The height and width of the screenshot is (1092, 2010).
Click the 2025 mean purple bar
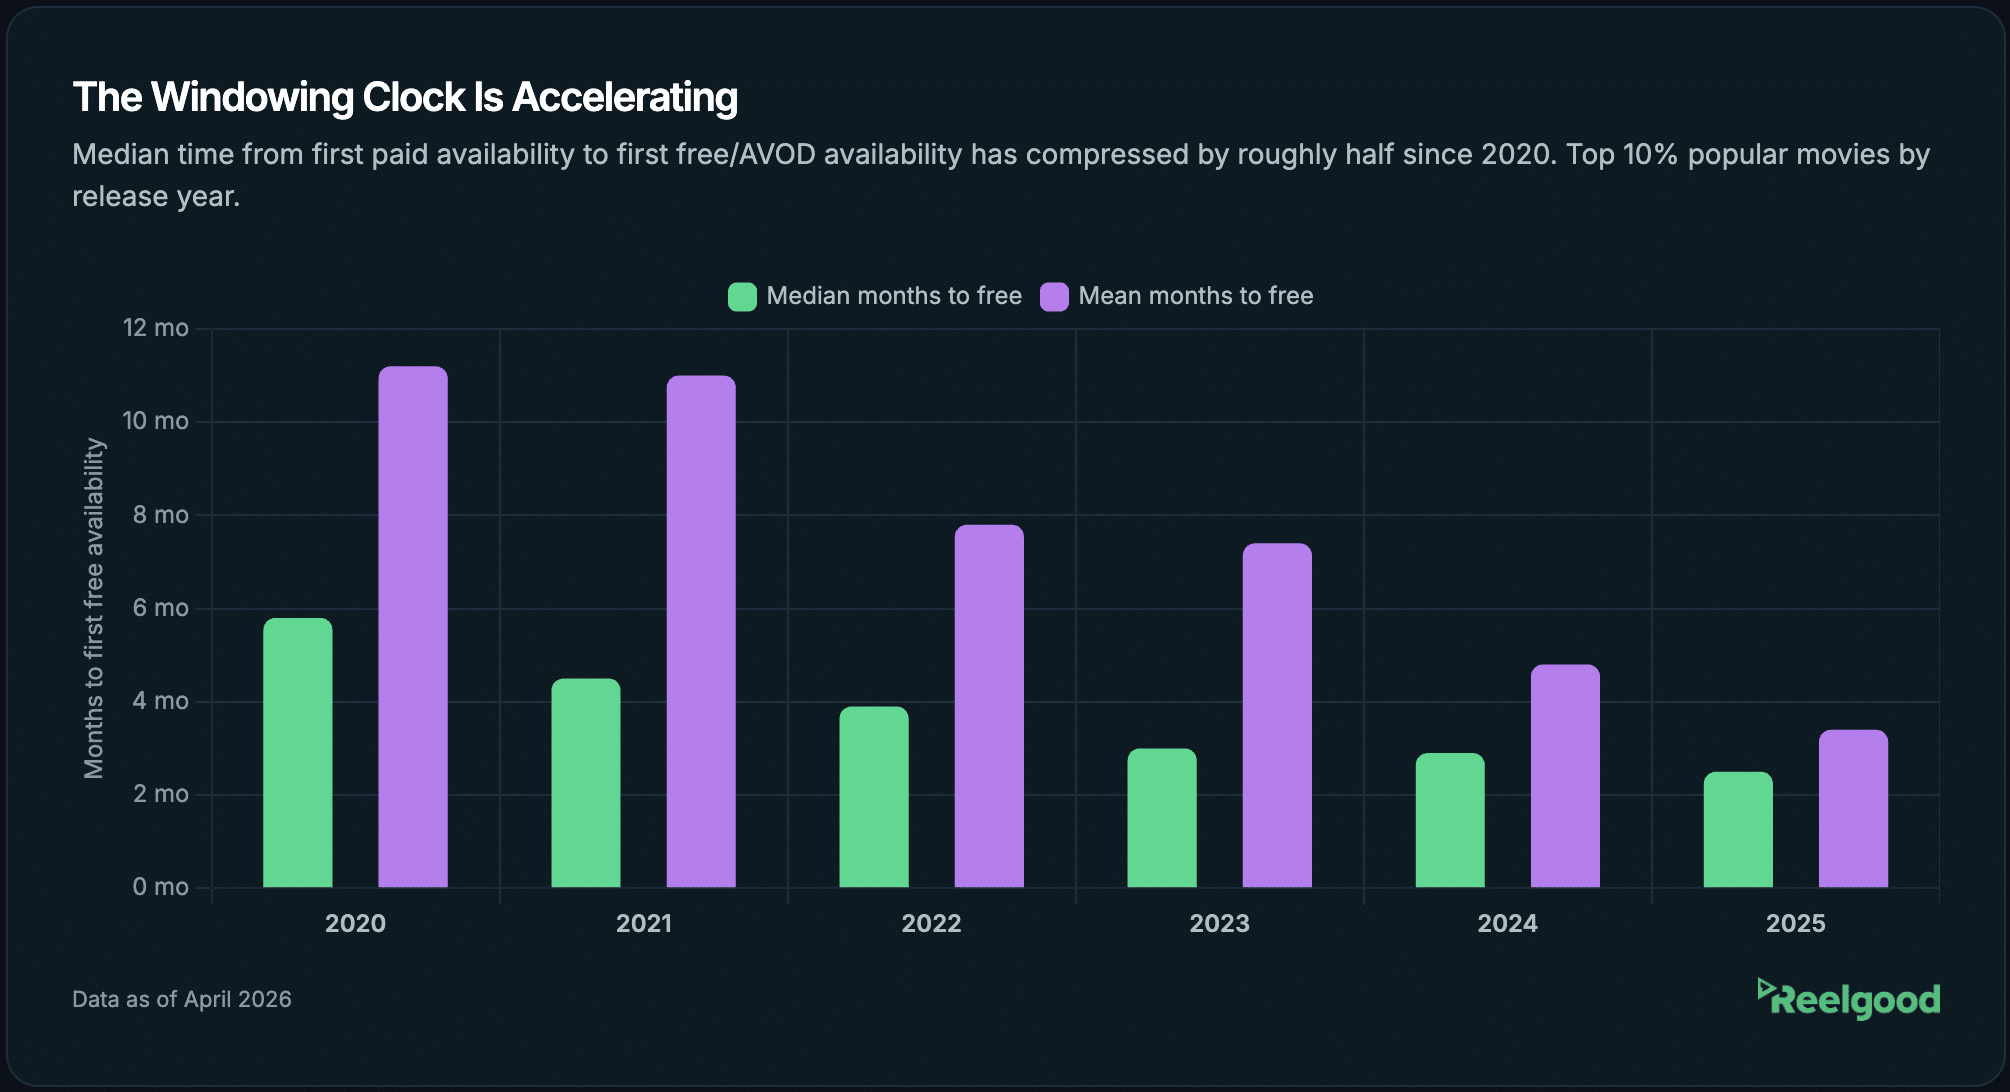point(1853,809)
